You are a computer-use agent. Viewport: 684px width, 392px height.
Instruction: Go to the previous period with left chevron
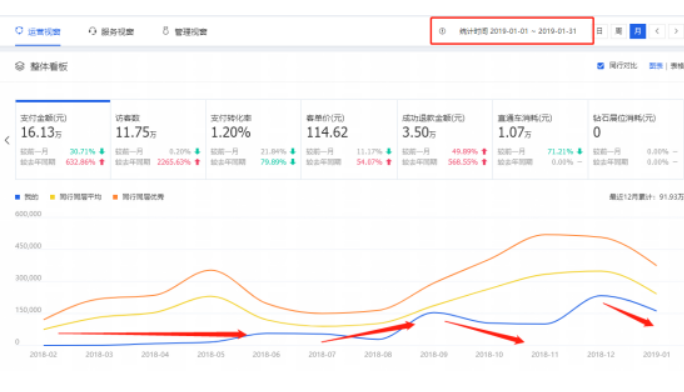(x=657, y=31)
